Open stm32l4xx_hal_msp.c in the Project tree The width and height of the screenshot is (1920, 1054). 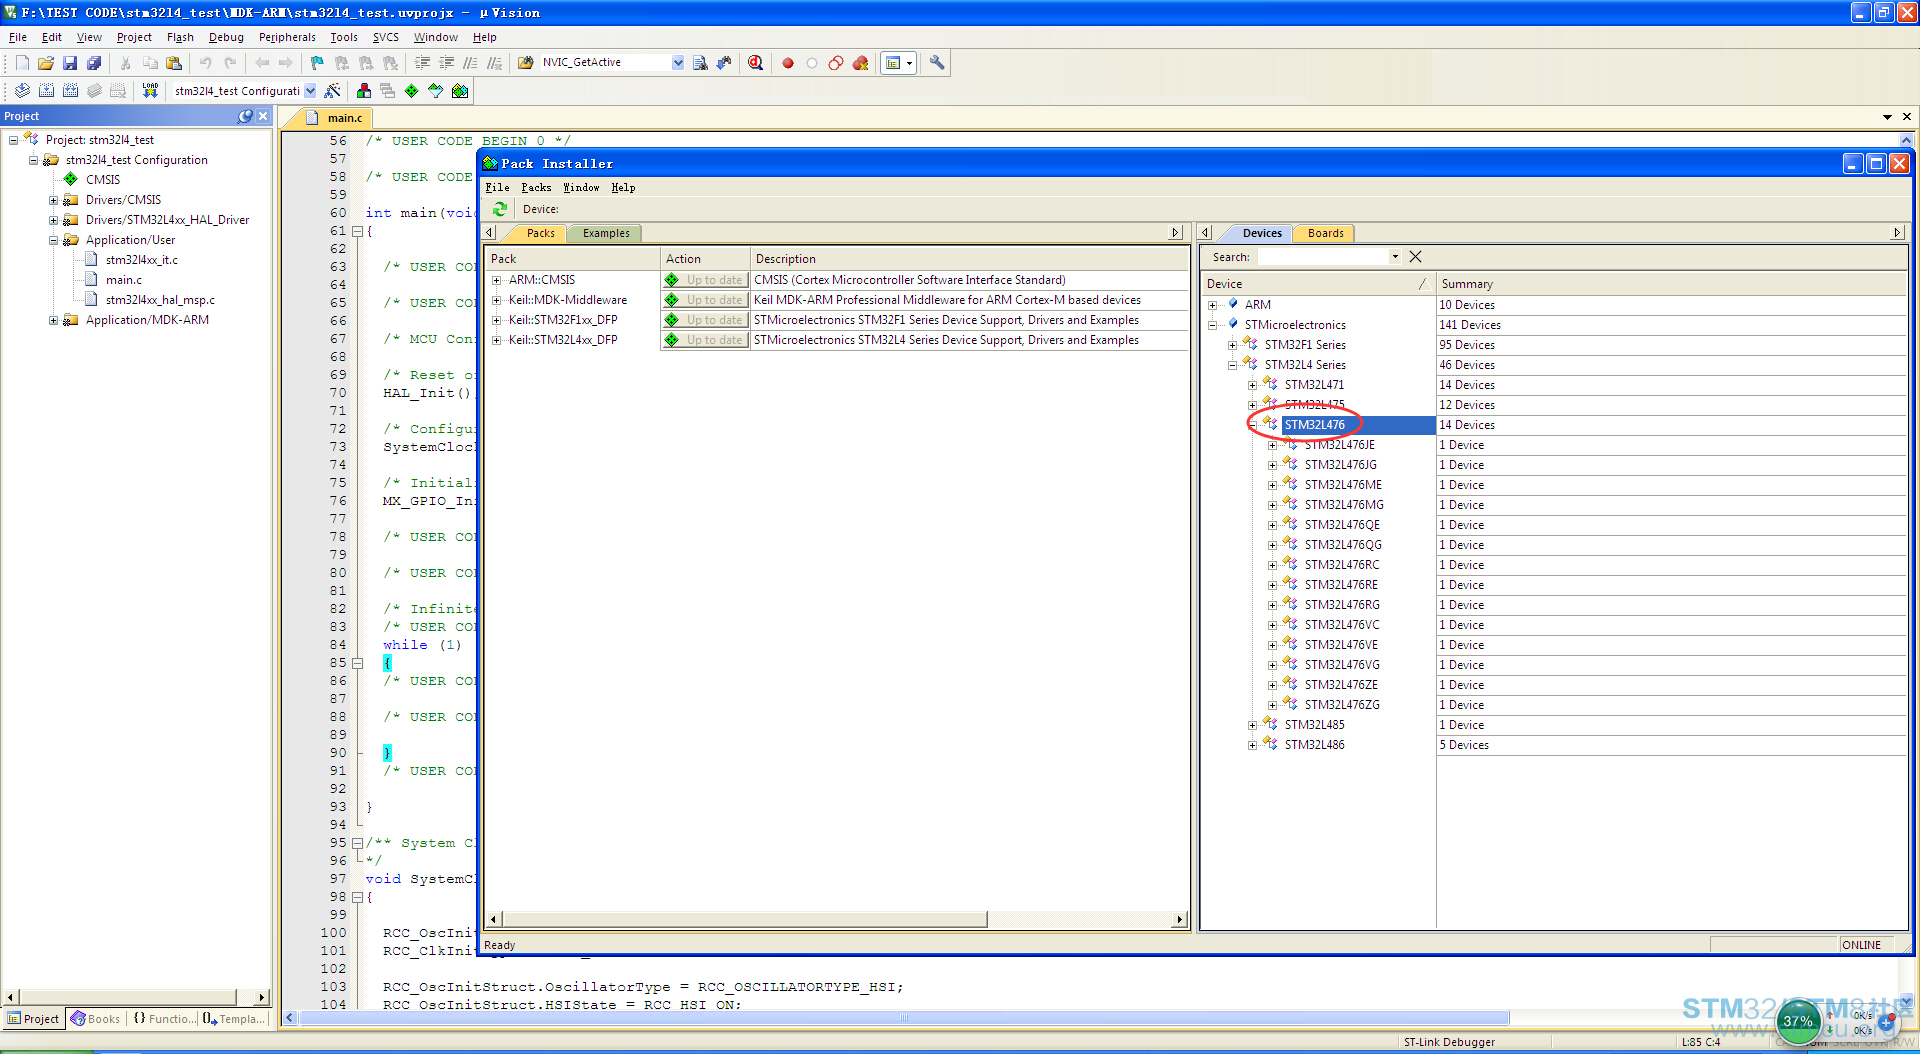click(160, 300)
